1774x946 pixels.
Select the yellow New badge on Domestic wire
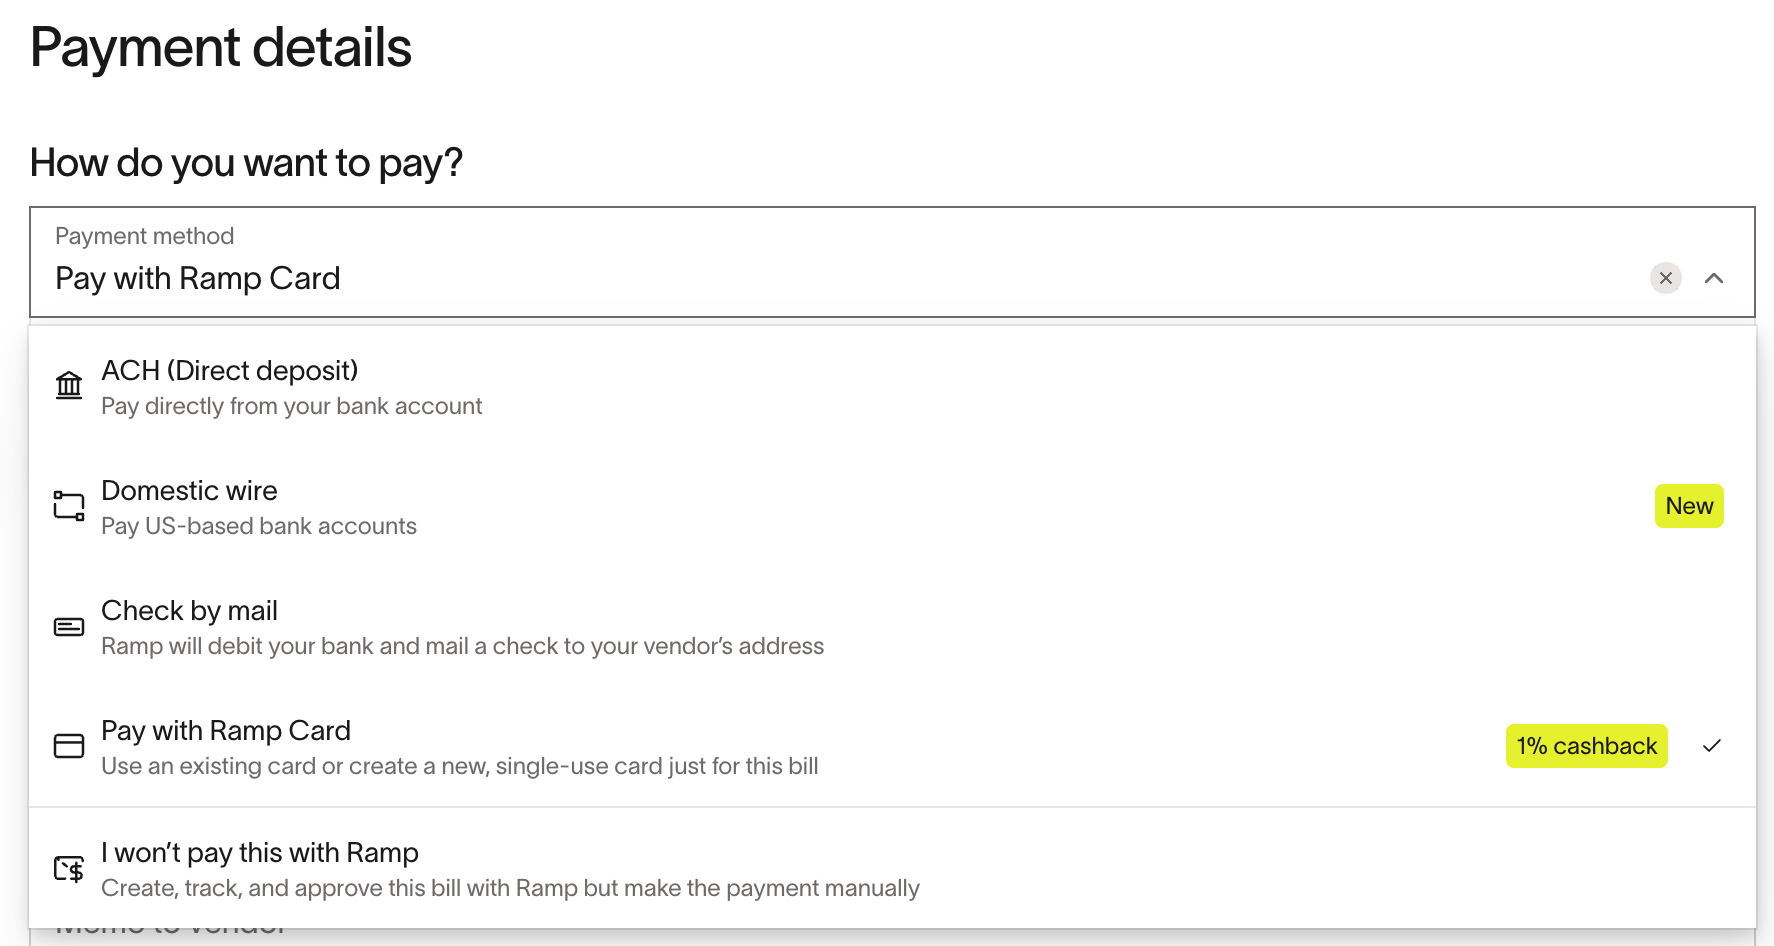[1689, 506]
